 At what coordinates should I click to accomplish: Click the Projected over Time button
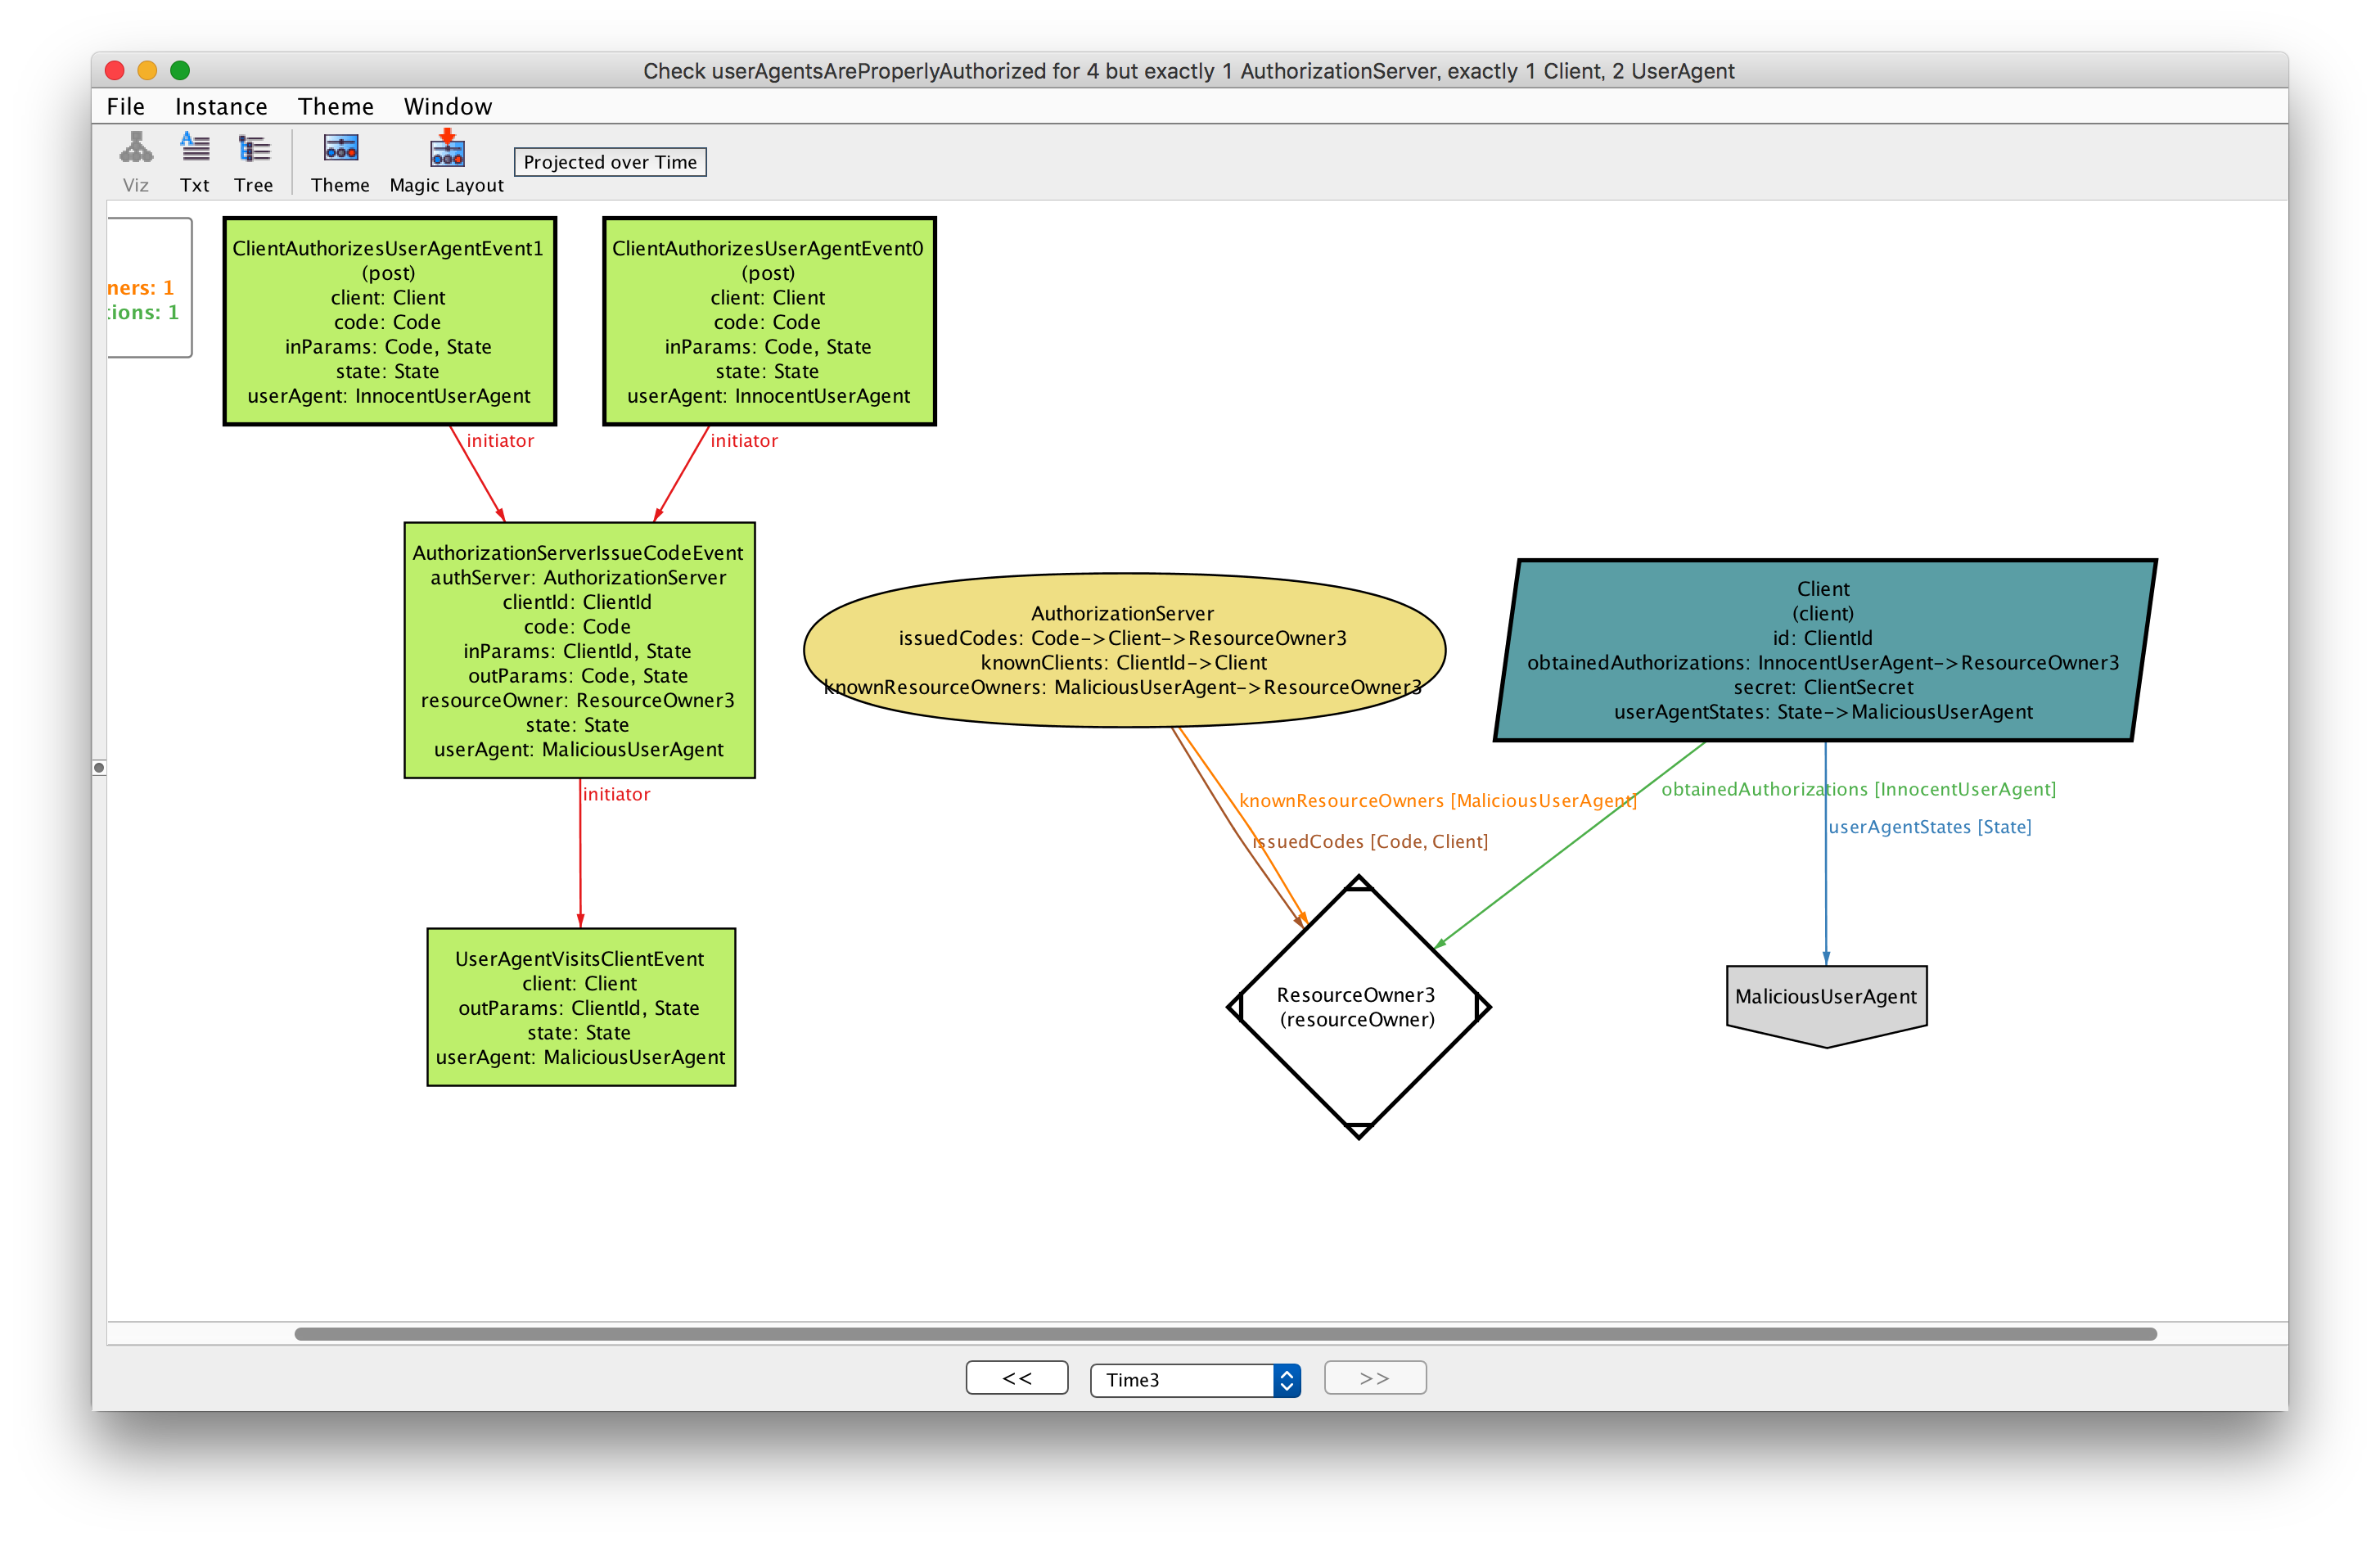click(x=610, y=162)
